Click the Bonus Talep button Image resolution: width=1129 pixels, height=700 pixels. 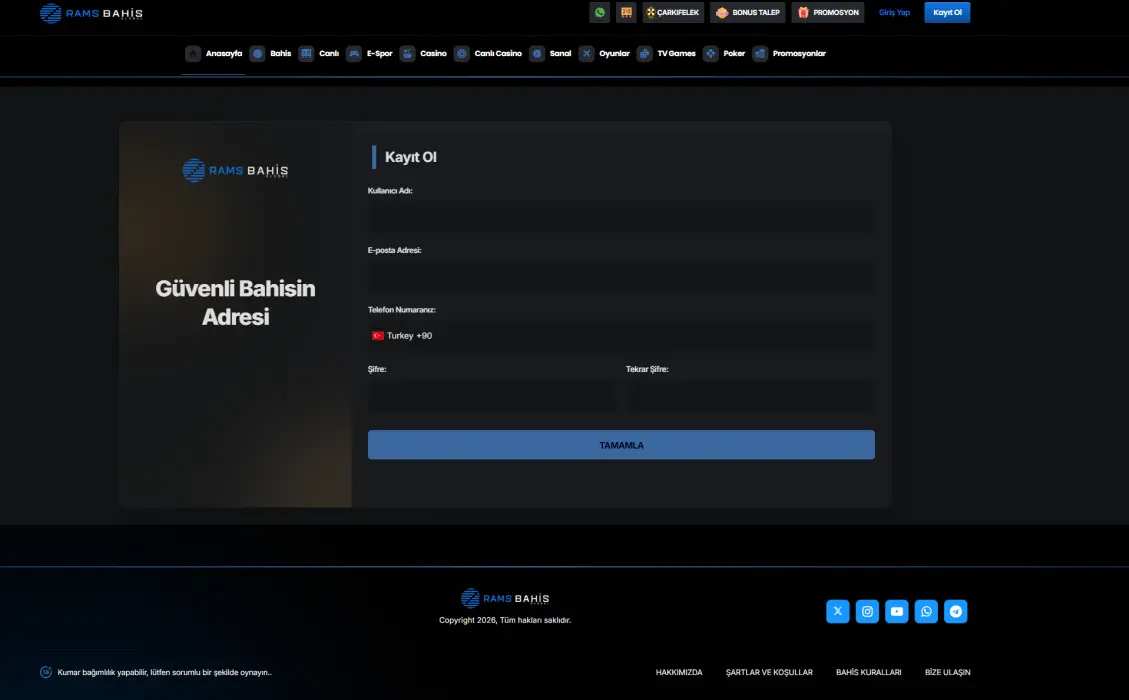[748, 13]
